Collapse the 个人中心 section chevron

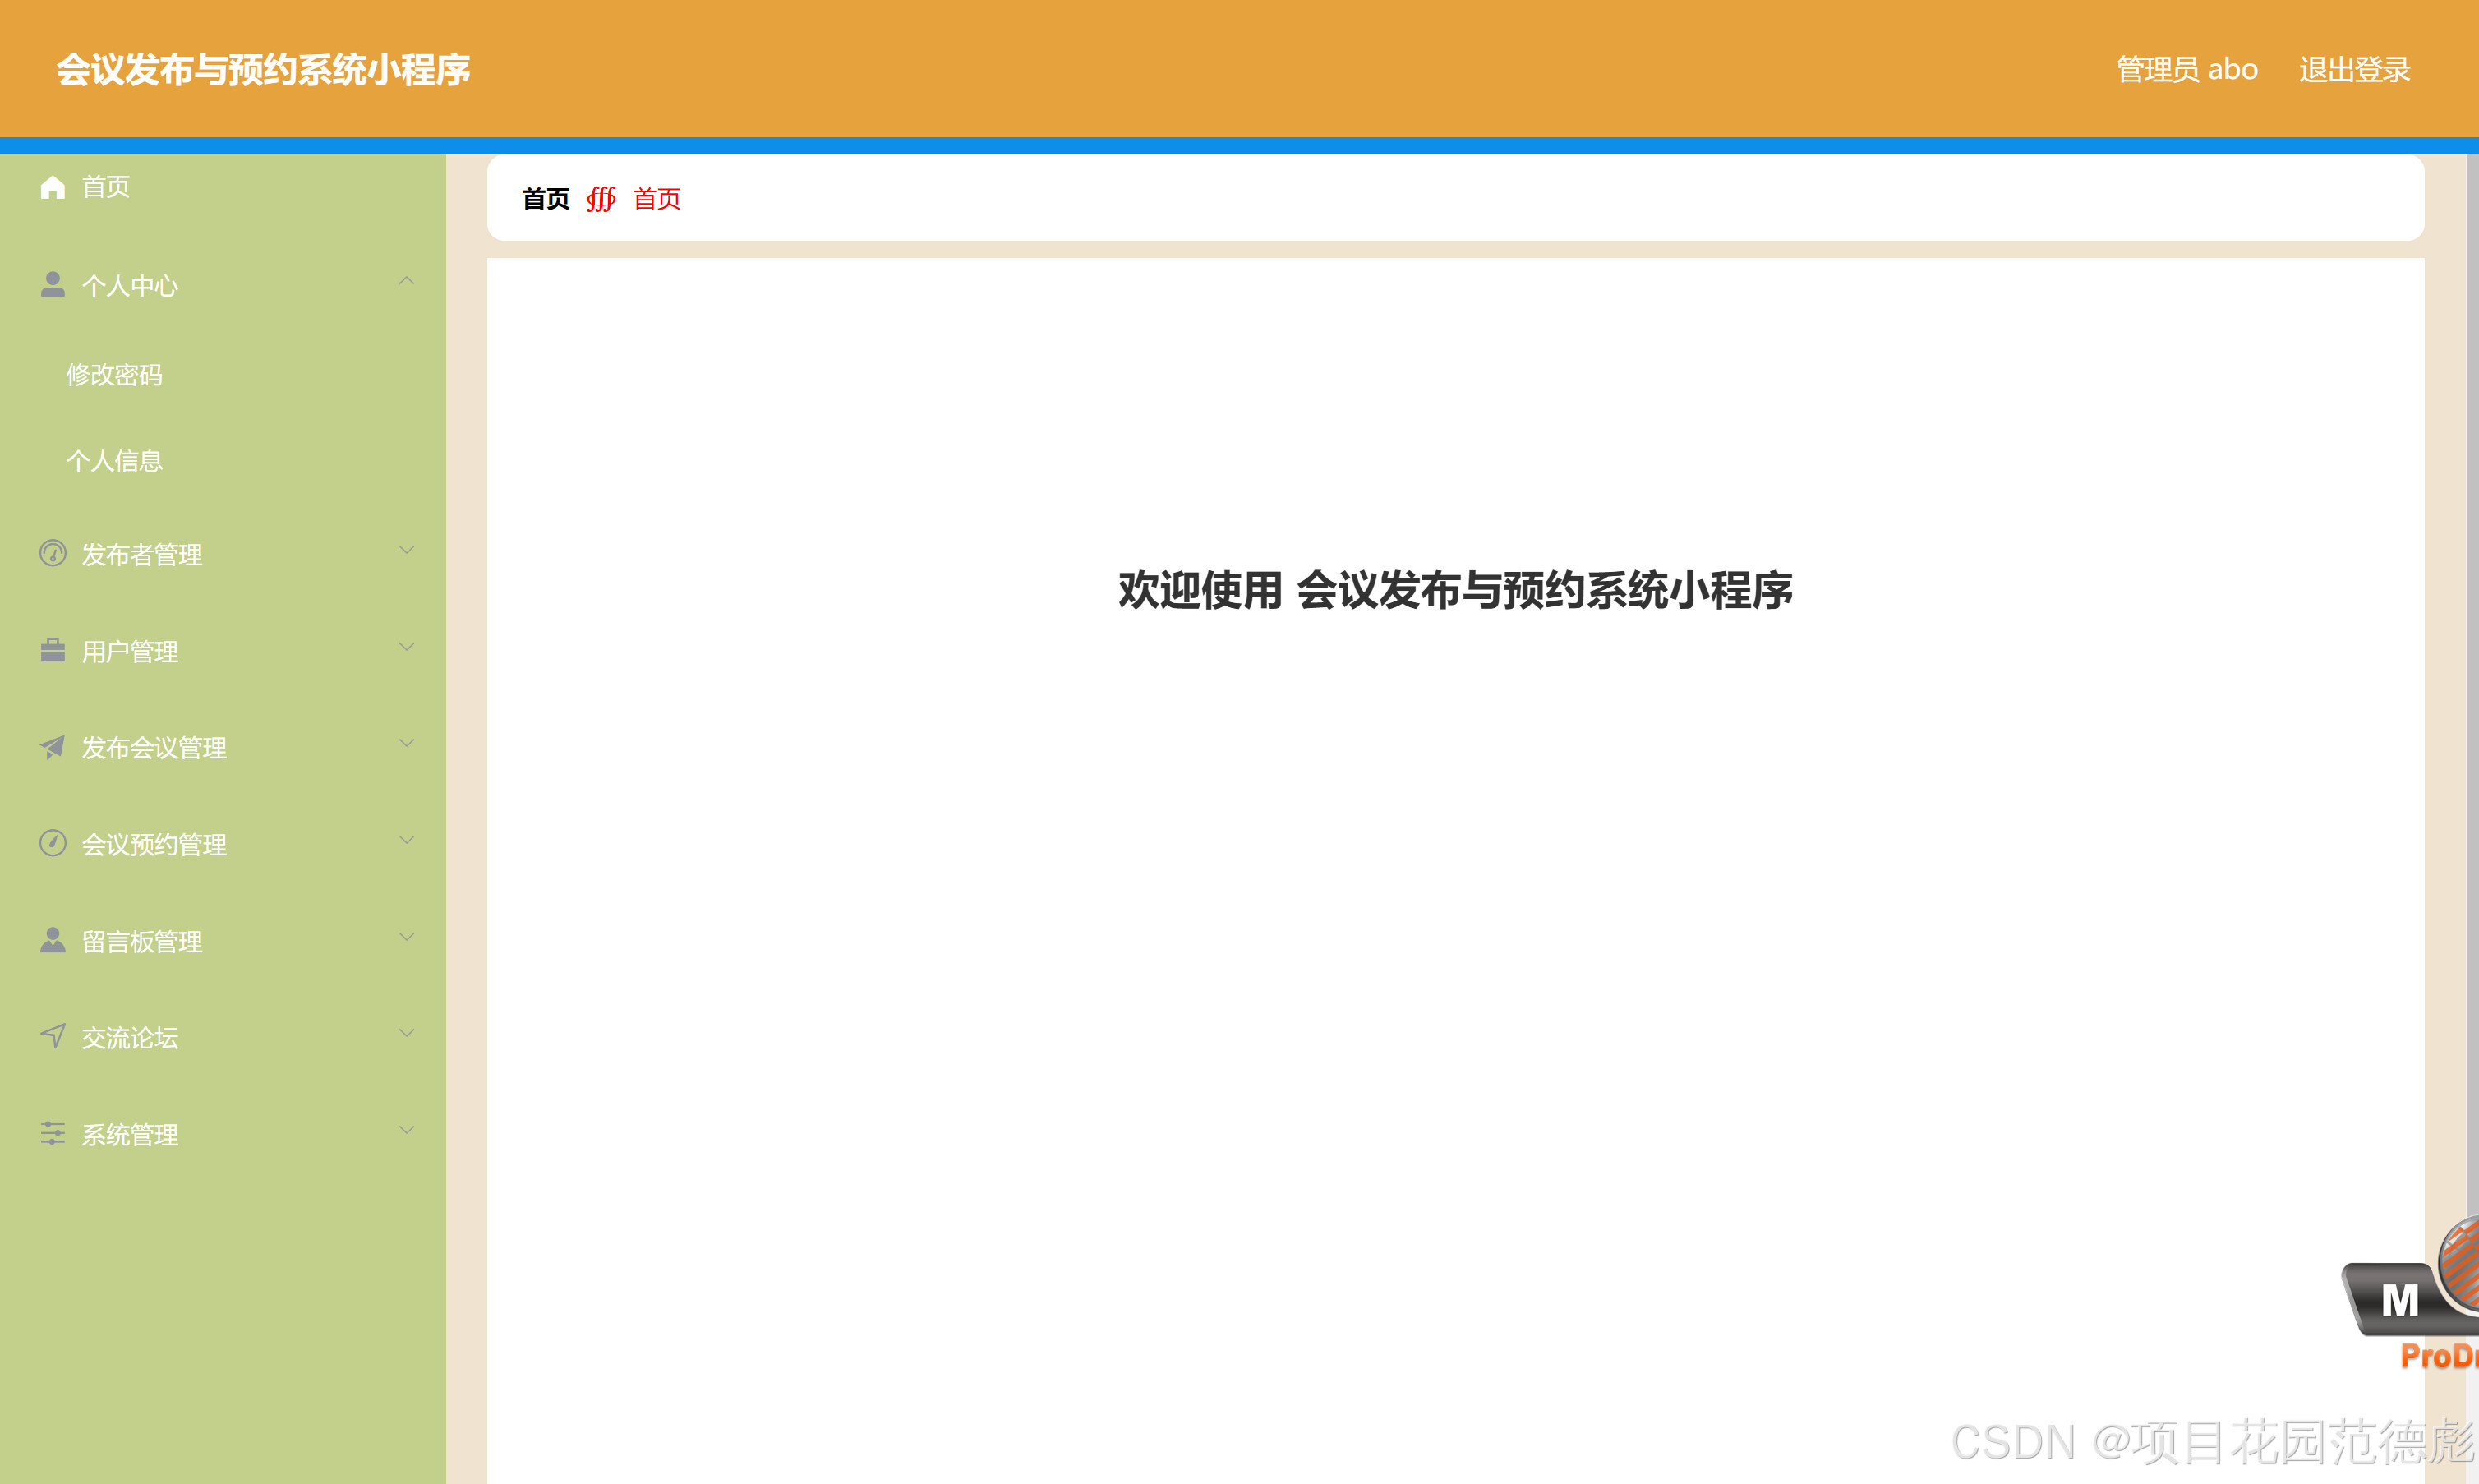point(407,281)
